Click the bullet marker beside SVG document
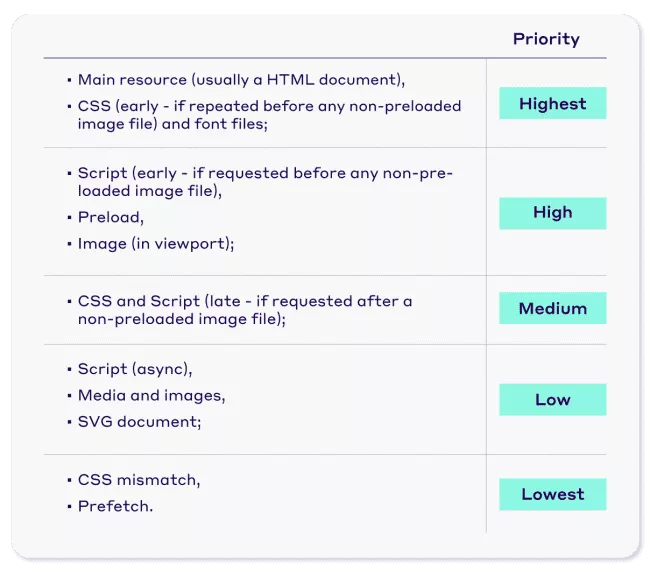Viewport: 650px width, 577px height. click(69, 422)
